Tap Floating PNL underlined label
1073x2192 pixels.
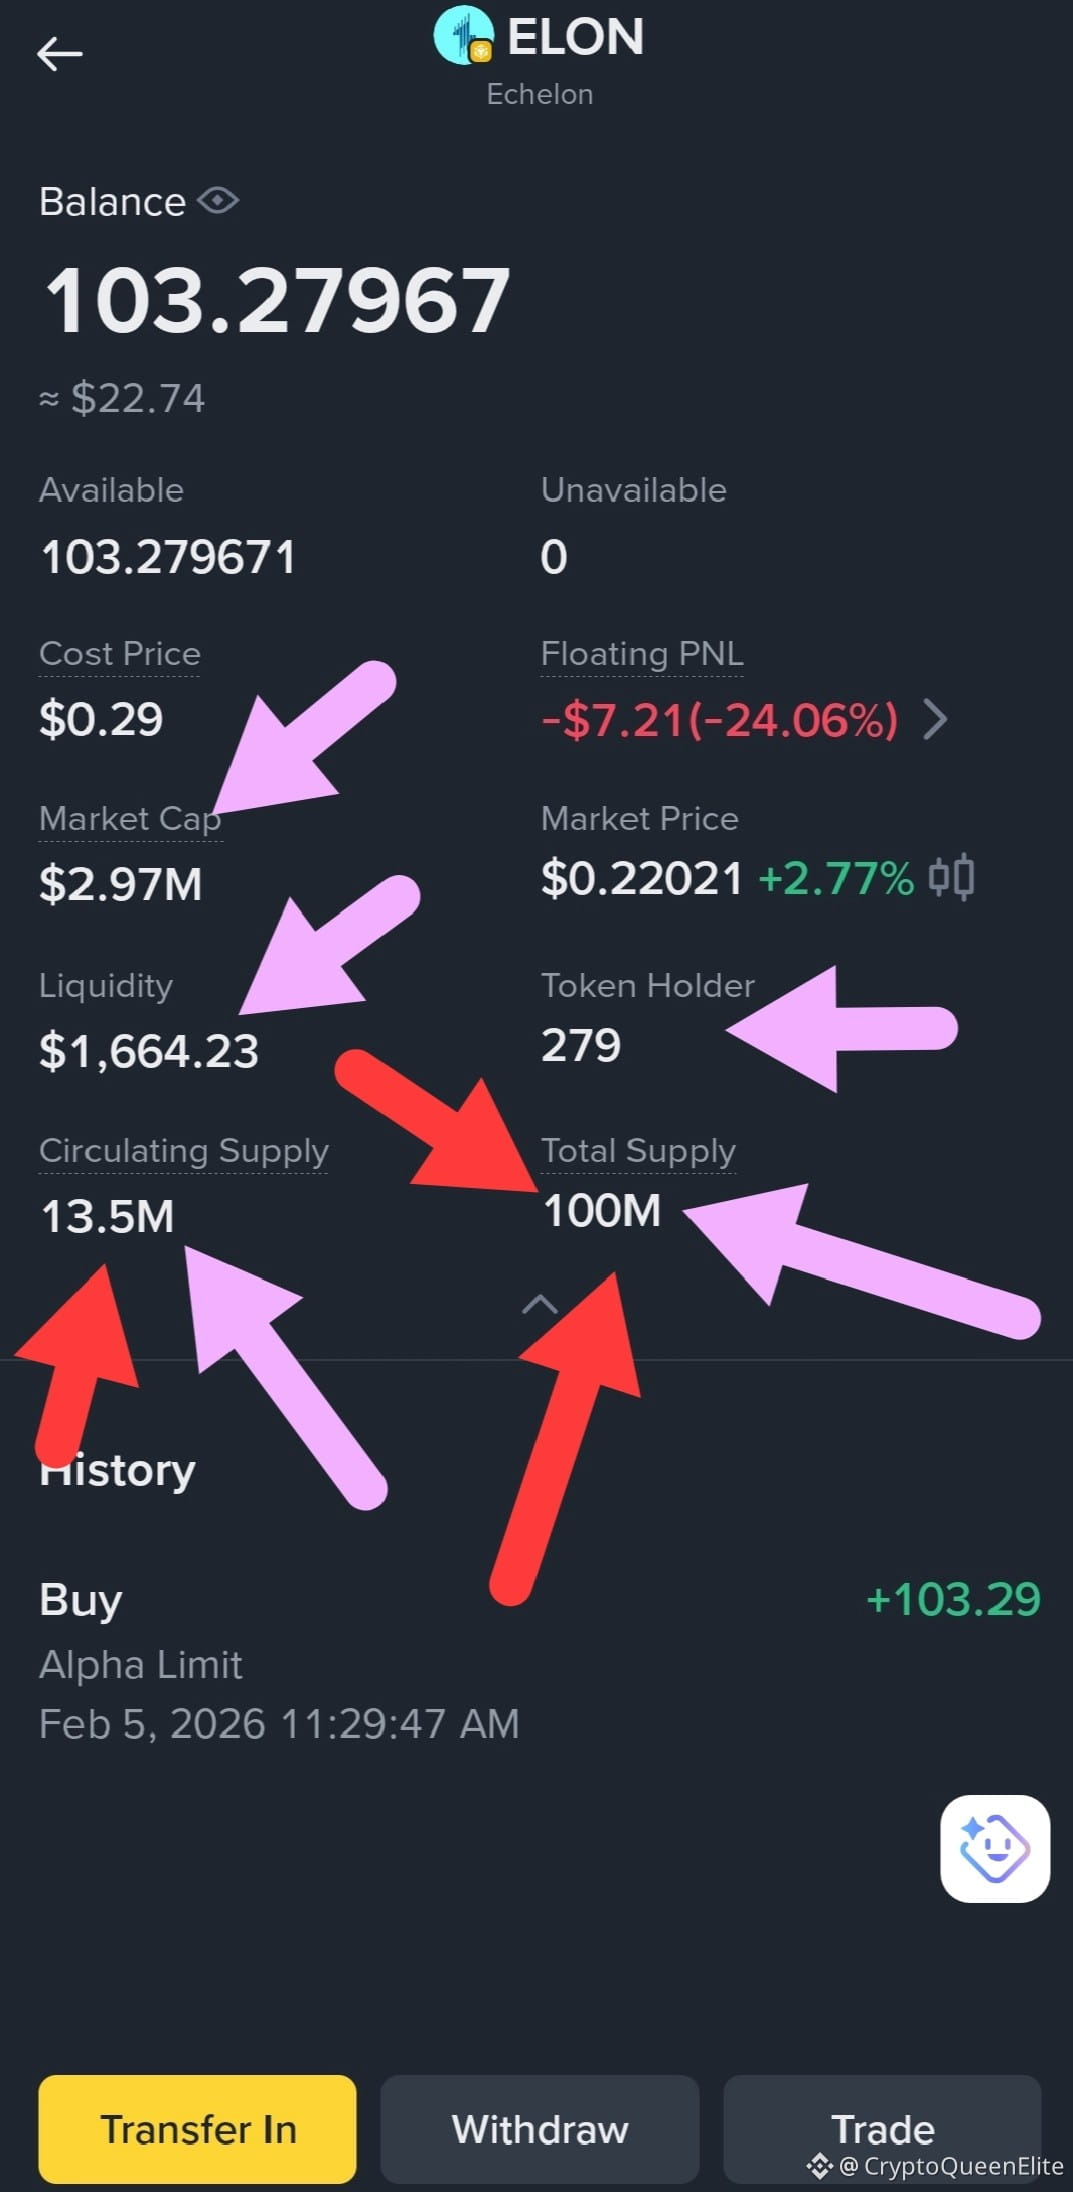point(642,654)
